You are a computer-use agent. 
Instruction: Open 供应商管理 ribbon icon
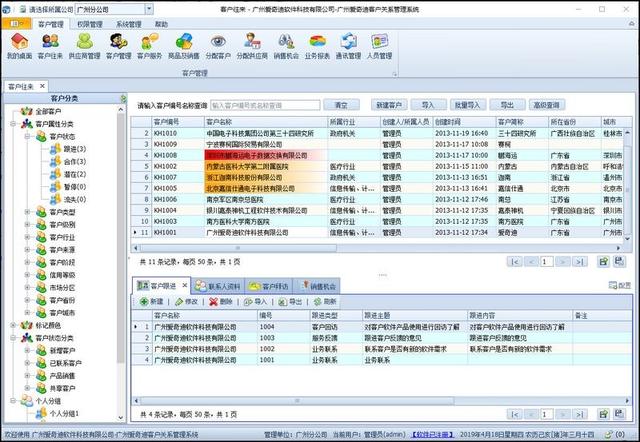pyautogui.click(x=84, y=46)
